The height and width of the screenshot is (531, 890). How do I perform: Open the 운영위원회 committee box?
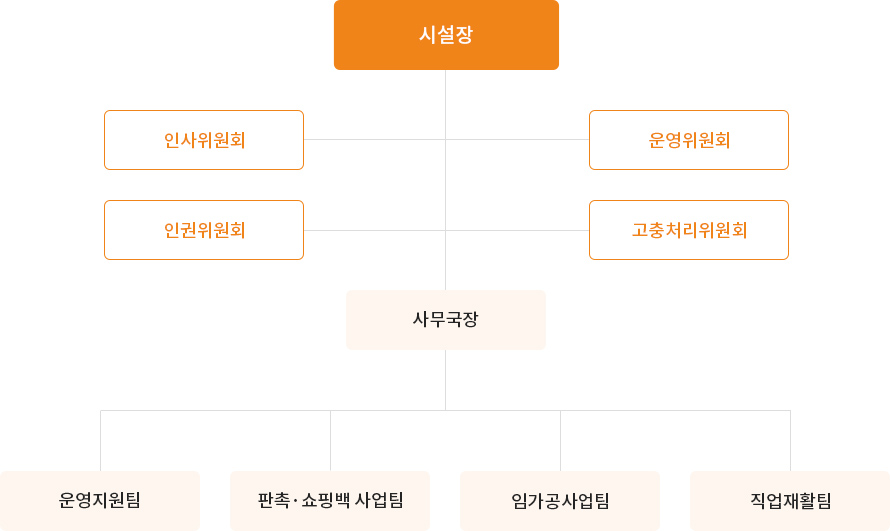pyautogui.click(x=689, y=140)
